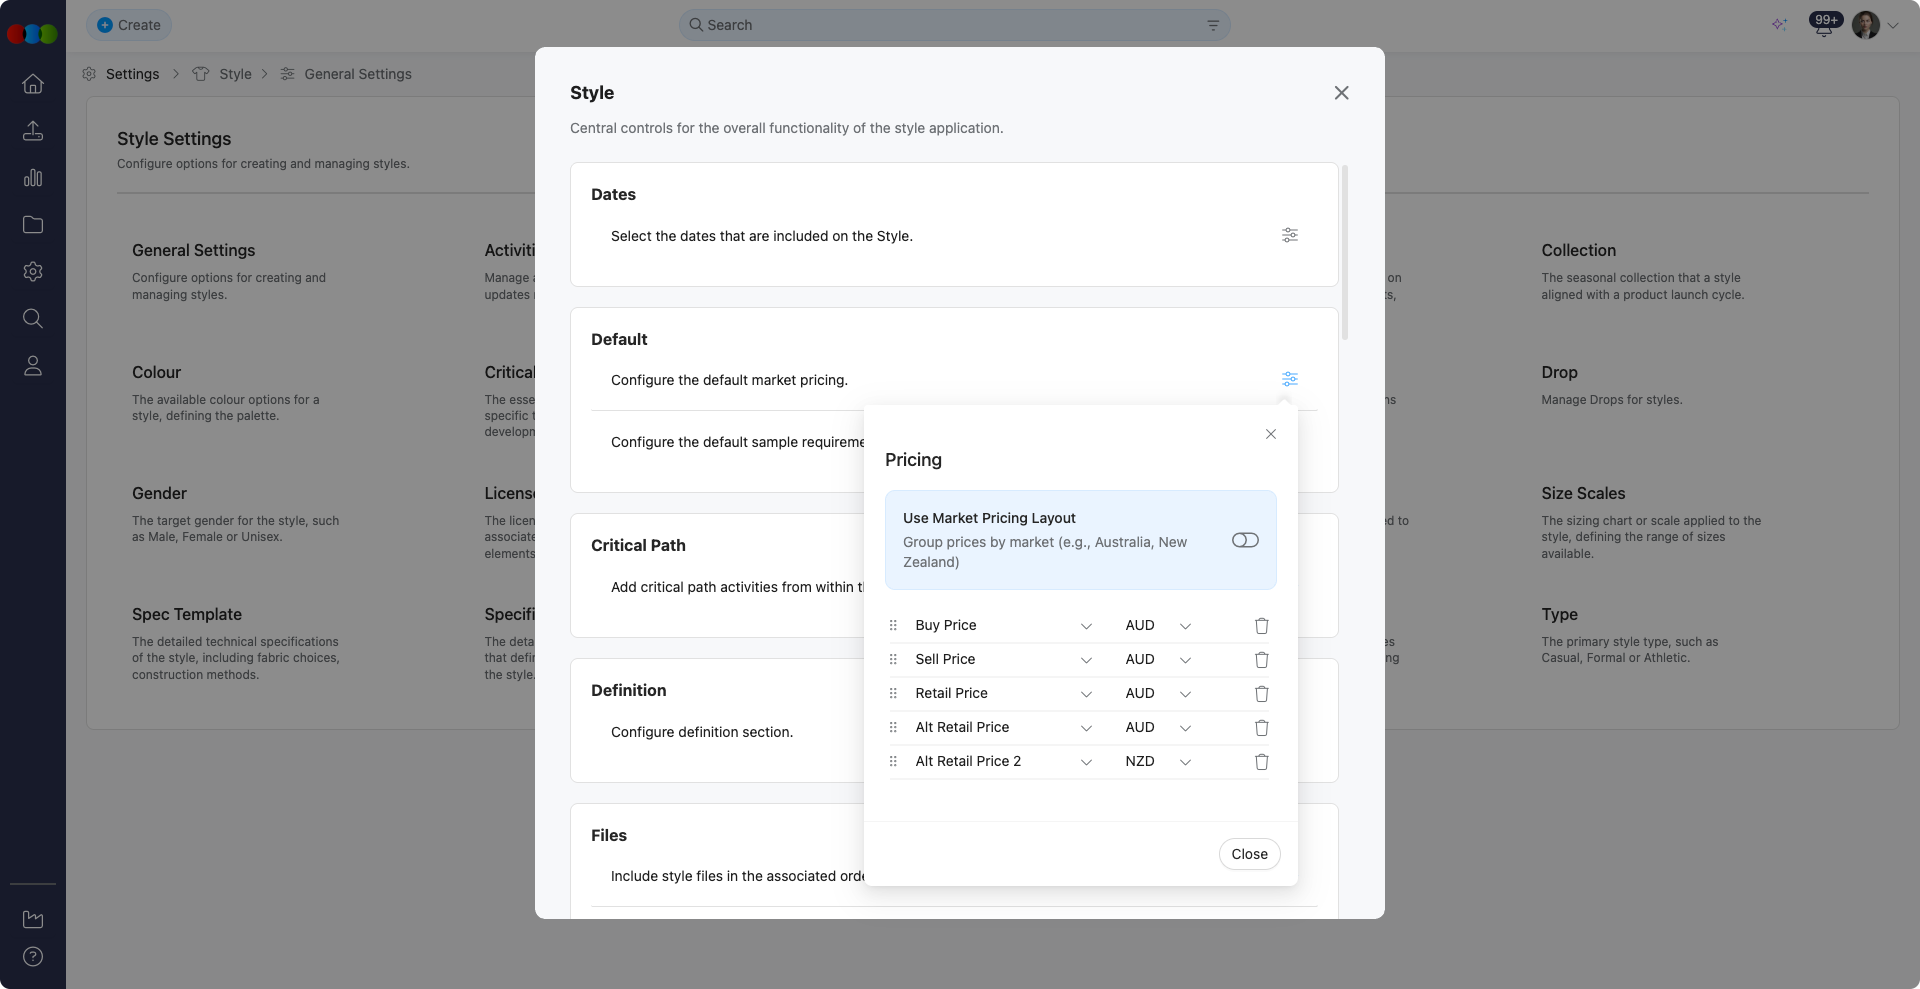Viewport: 1920px width, 989px height.
Task: Open the Help question-mark icon at sidebar bottom
Action: point(33,957)
